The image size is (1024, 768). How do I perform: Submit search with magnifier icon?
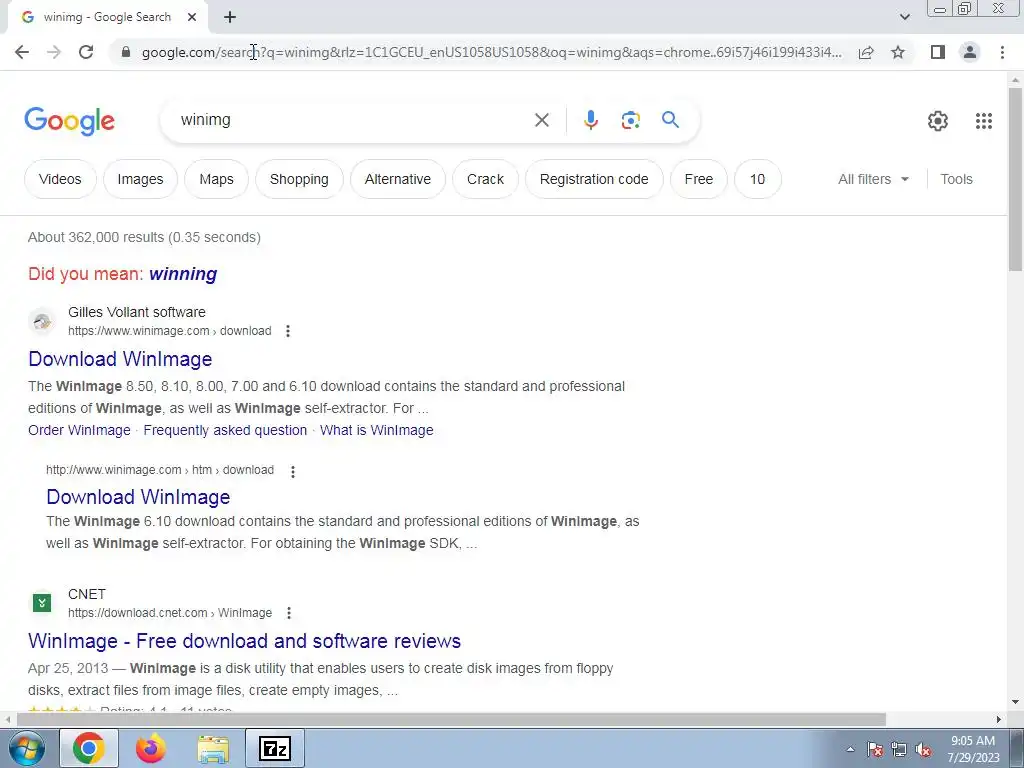pyautogui.click(x=670, y=120)
